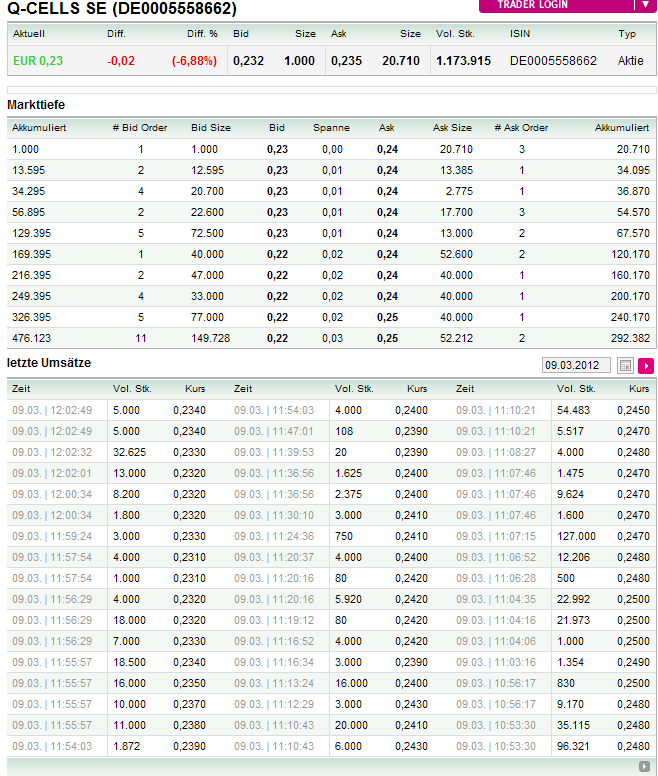
Task: Click the Q-CELLS SE title
Action: [122, 9]
